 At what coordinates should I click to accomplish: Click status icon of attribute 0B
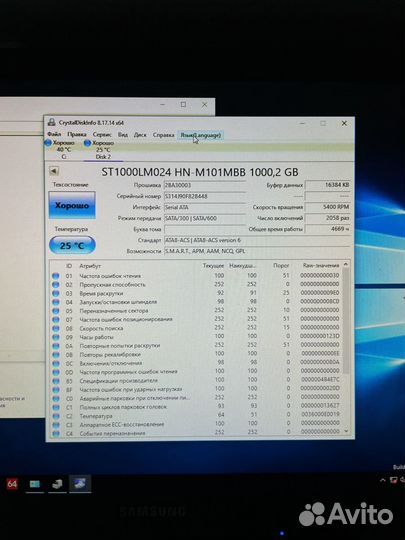tap(55, 354)
